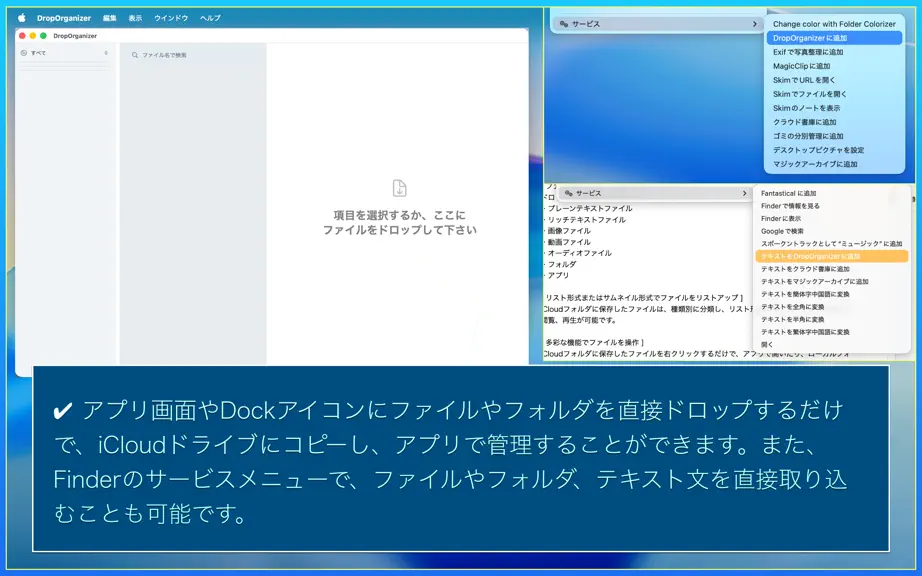Choose テキストを半角に変換
Screen dimensions: 922x576
click(831, 320)
